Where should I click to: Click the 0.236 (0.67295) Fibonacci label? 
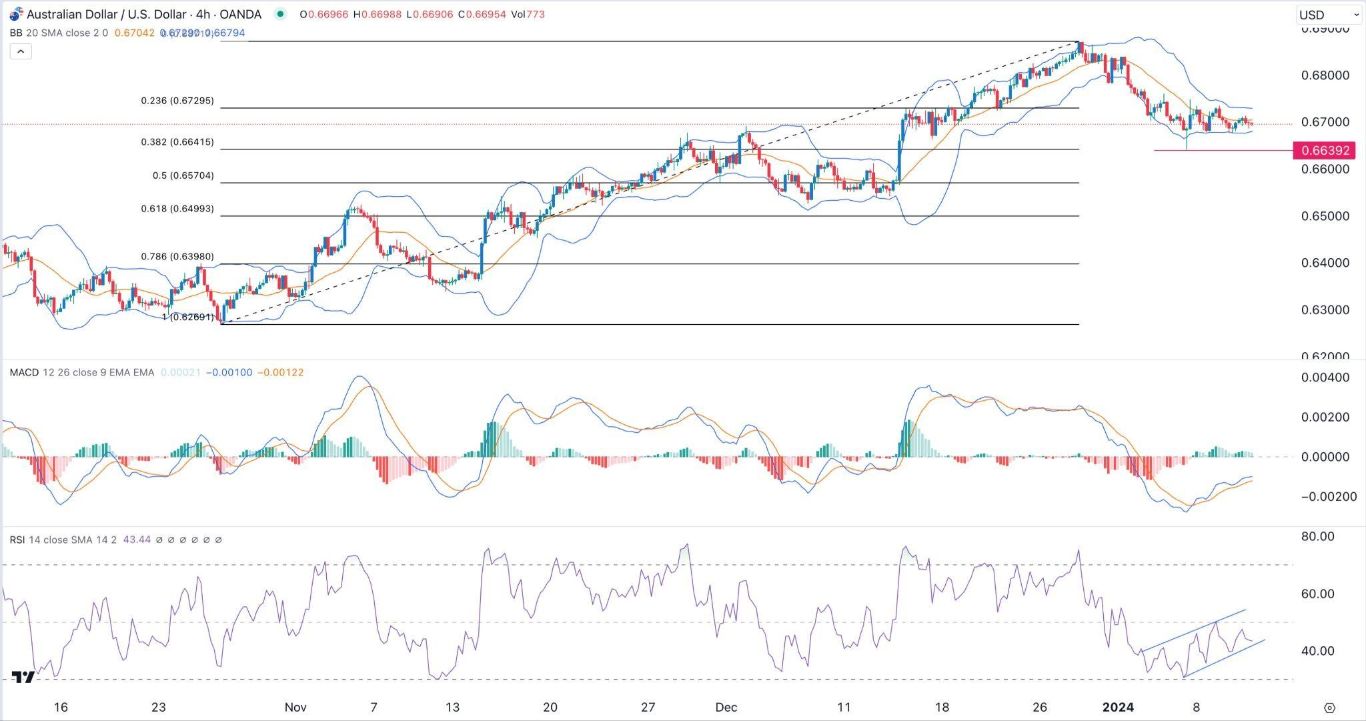(176, 102)
